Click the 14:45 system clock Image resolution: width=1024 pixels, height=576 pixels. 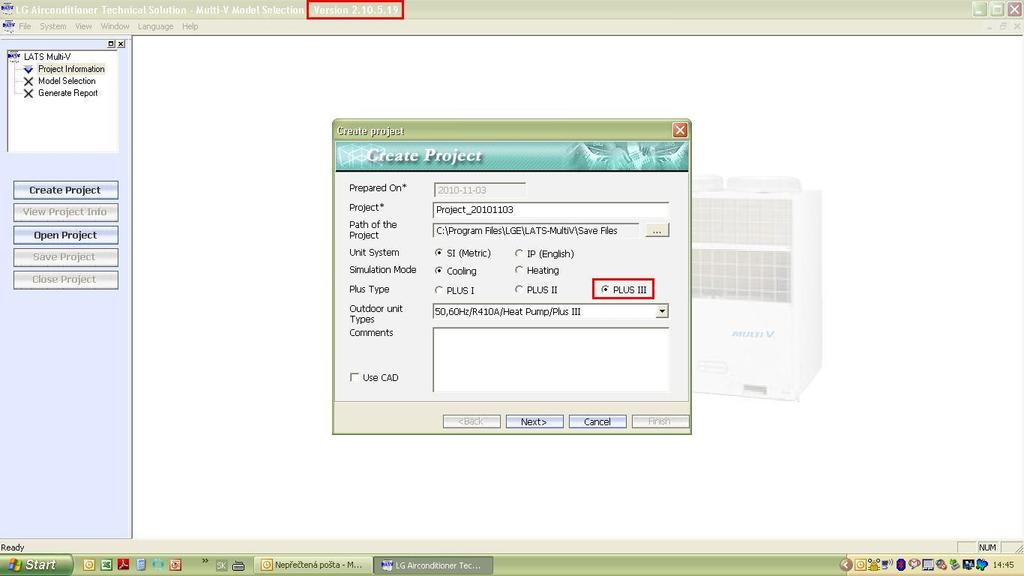tap(1003, 565)
